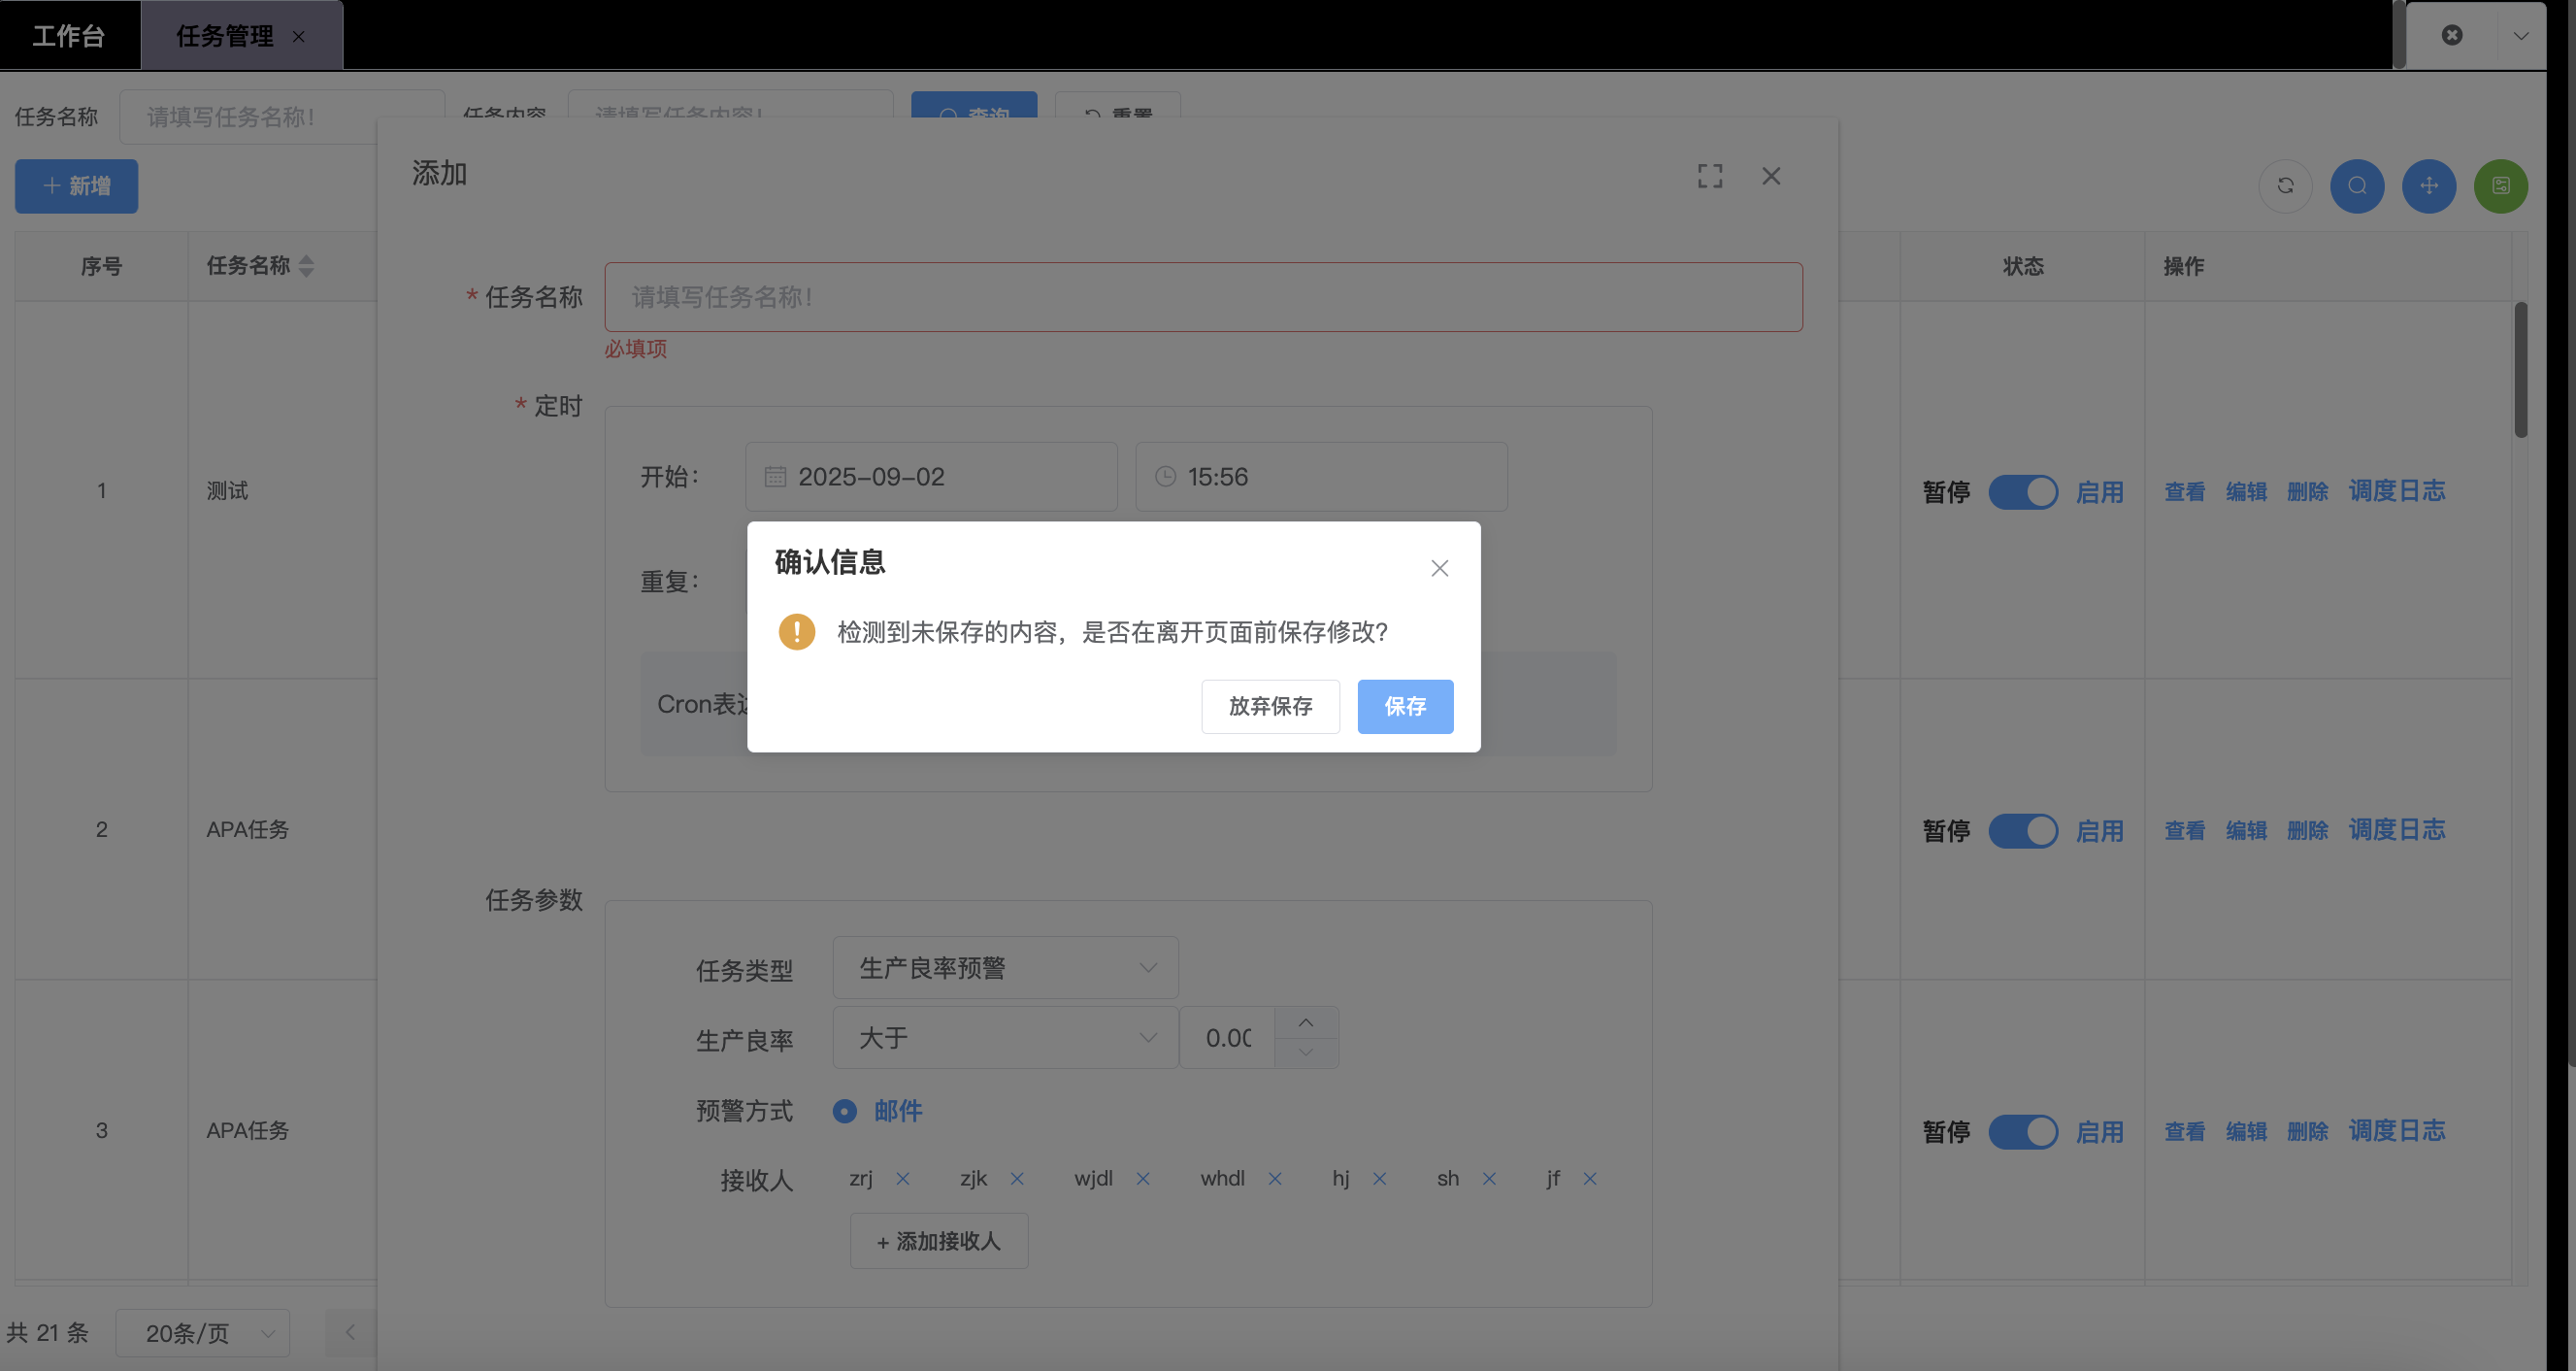Increase 生产良率 value with up stepper arrow

[1306, 1023]
